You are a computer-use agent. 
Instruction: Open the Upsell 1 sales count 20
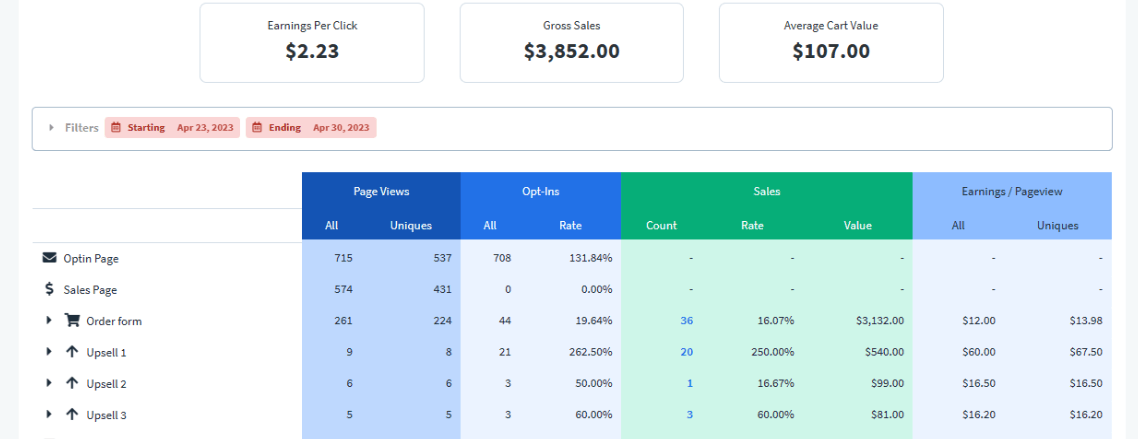(686, 352)
